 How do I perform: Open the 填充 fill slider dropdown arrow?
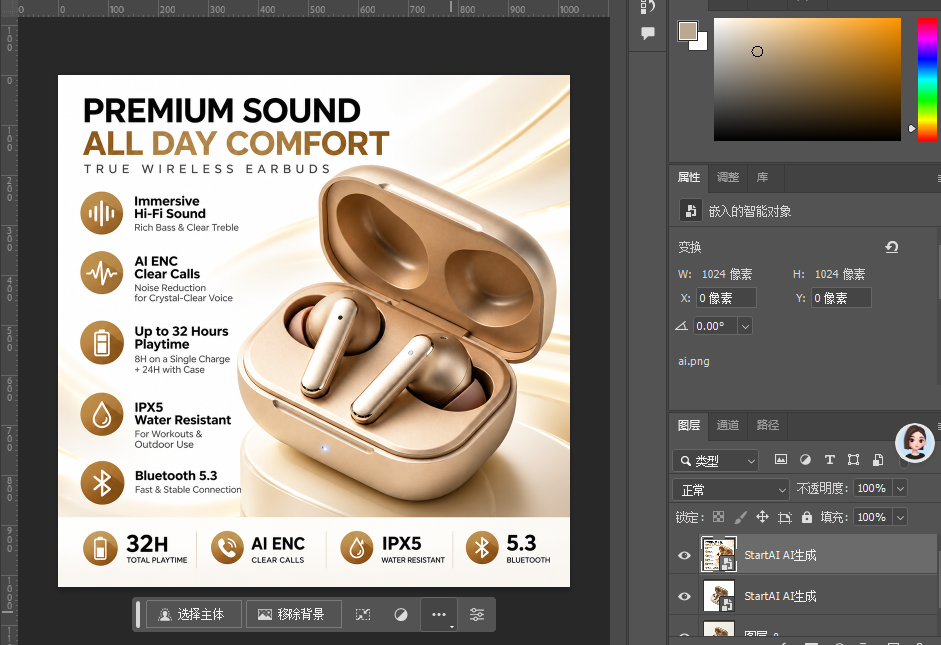(x=900, y=517)
